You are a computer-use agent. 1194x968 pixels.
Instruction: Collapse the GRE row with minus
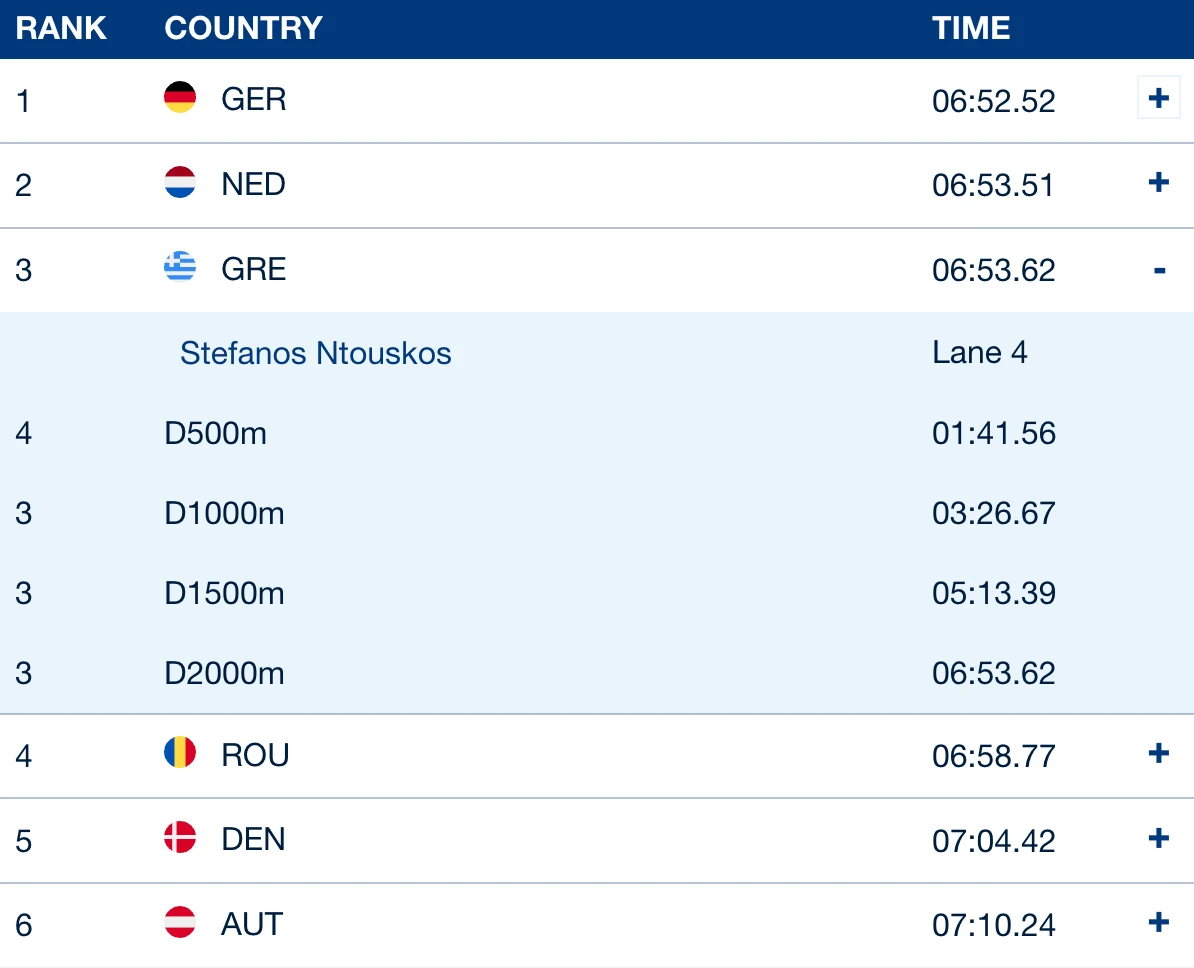pyautogui.click(x=1159, y=270)
